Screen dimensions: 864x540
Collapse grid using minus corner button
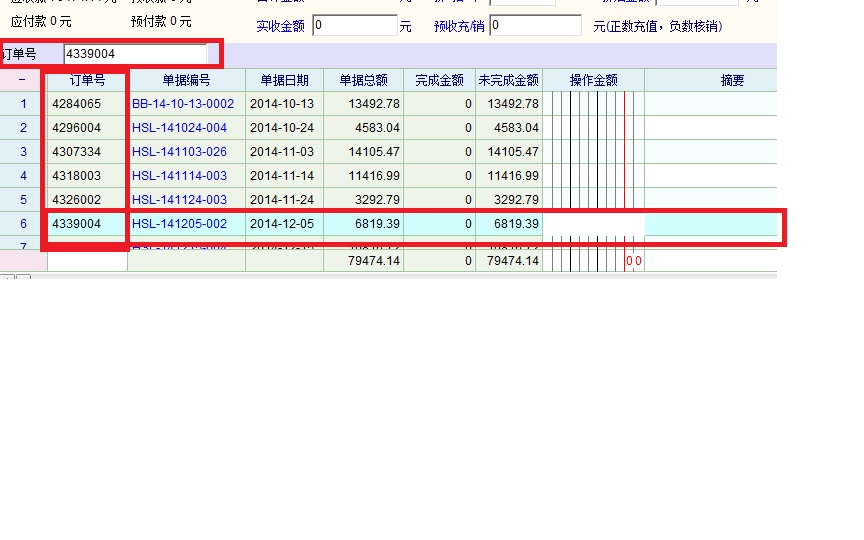(x=22, y=80)
